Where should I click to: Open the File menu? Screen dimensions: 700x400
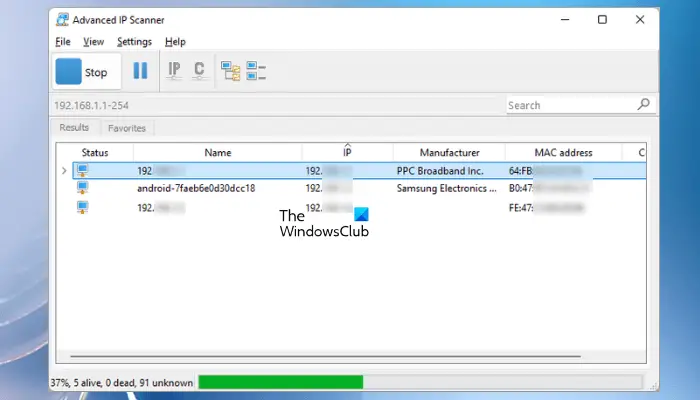click(x=62, y=42)
